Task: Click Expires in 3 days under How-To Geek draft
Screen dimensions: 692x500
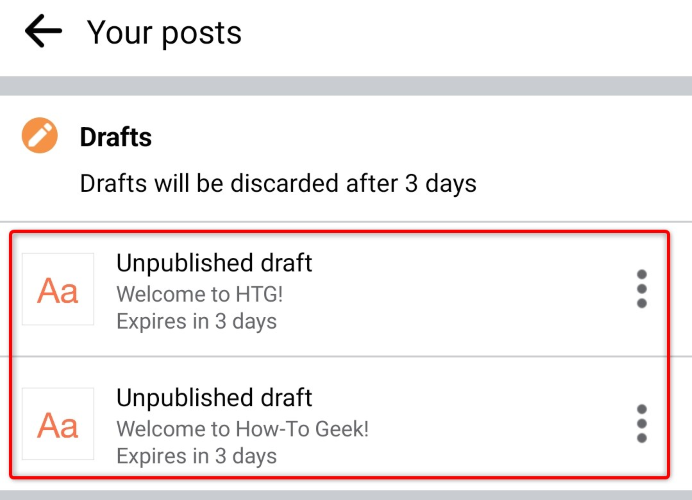Action: (196, 456)
